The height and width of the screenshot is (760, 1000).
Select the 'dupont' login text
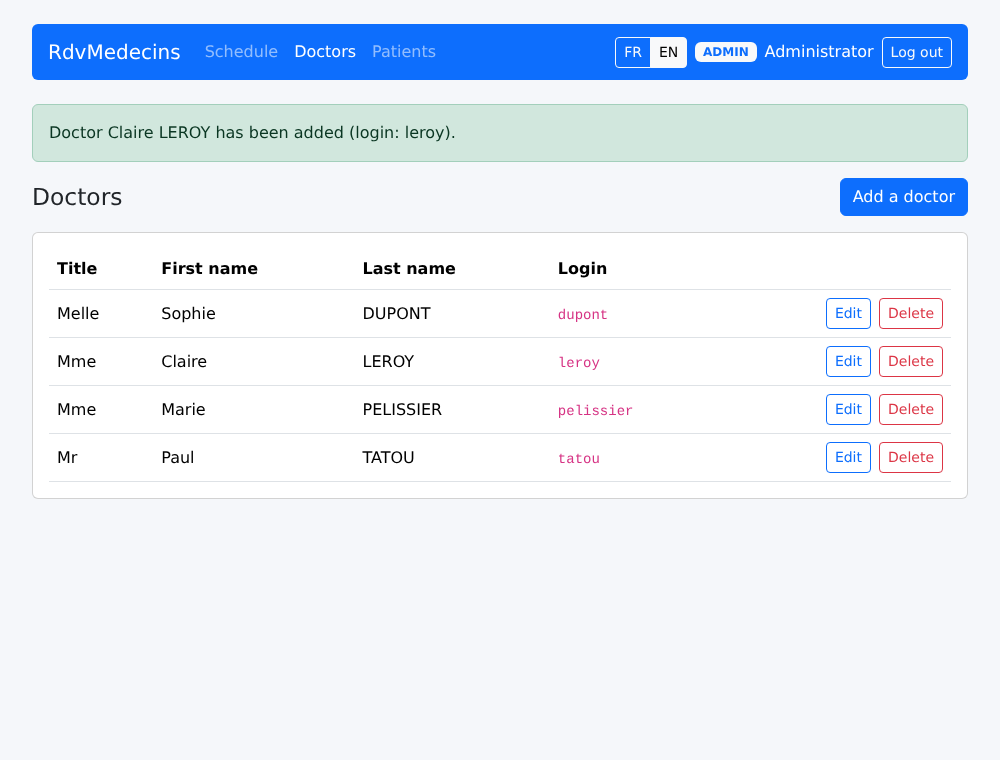[x=582, y=314]
